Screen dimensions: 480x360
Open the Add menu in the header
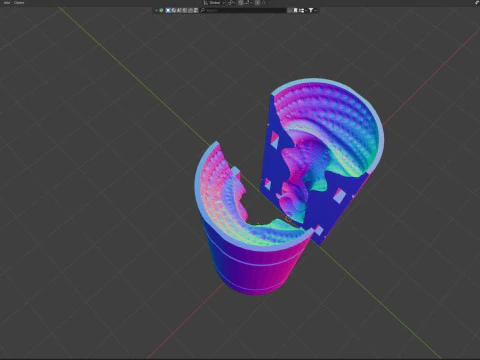point(7,3)
